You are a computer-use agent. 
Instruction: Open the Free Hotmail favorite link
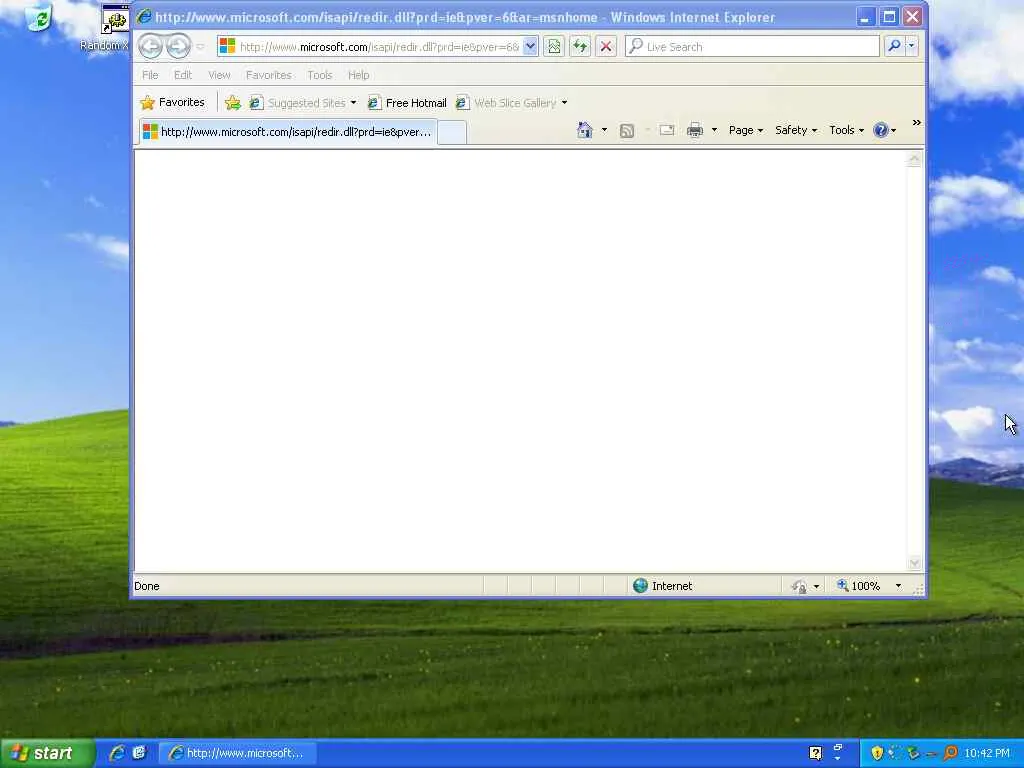407,103
